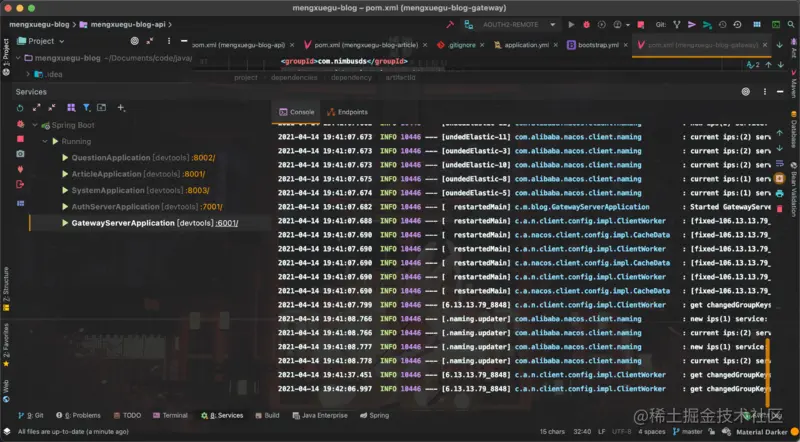The width and height of the screenshot is (800, 442).
Task: Click the Search Everywhere magnifier icon
Action: pos(791,24)
